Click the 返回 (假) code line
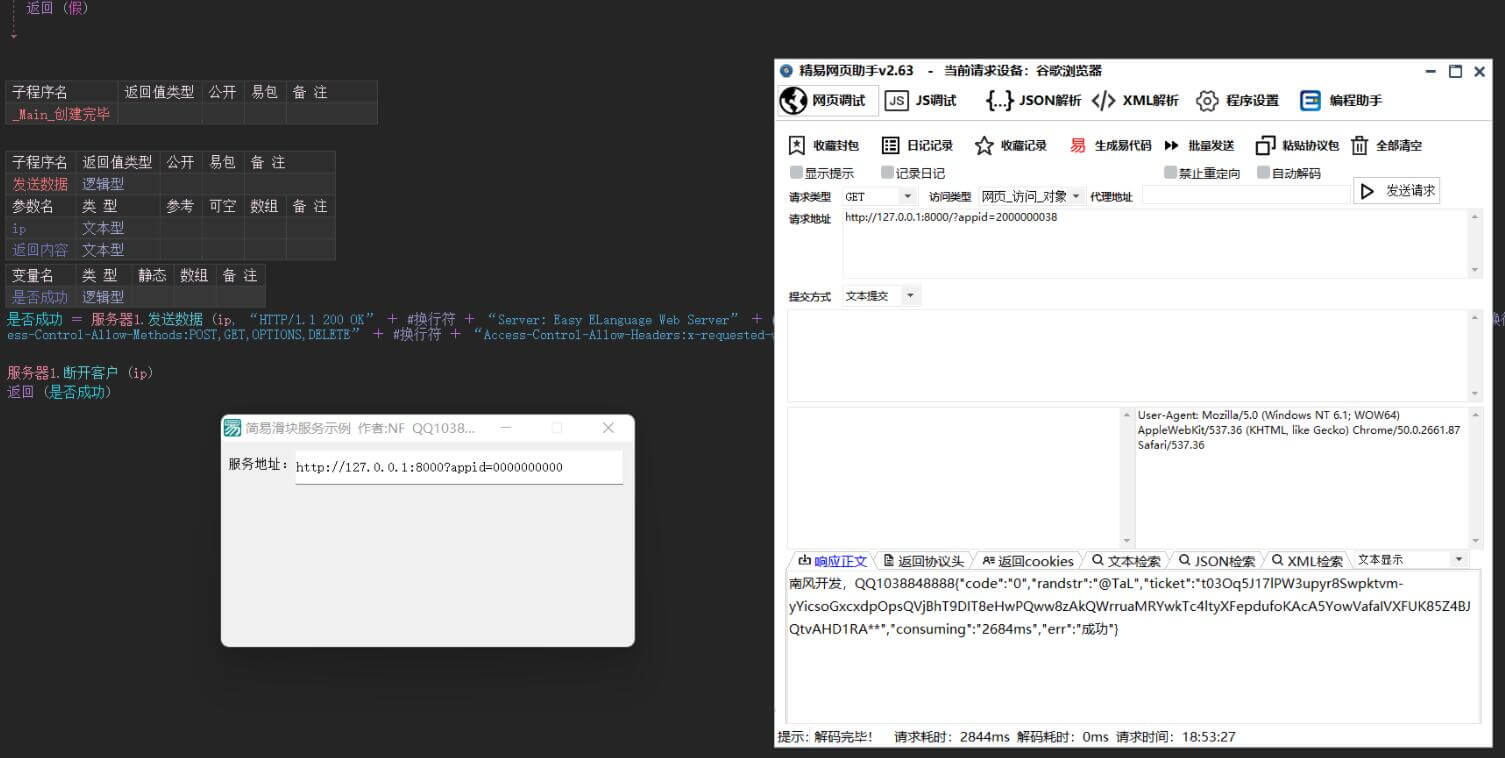The image size is (1505, 758). (57, 8)
